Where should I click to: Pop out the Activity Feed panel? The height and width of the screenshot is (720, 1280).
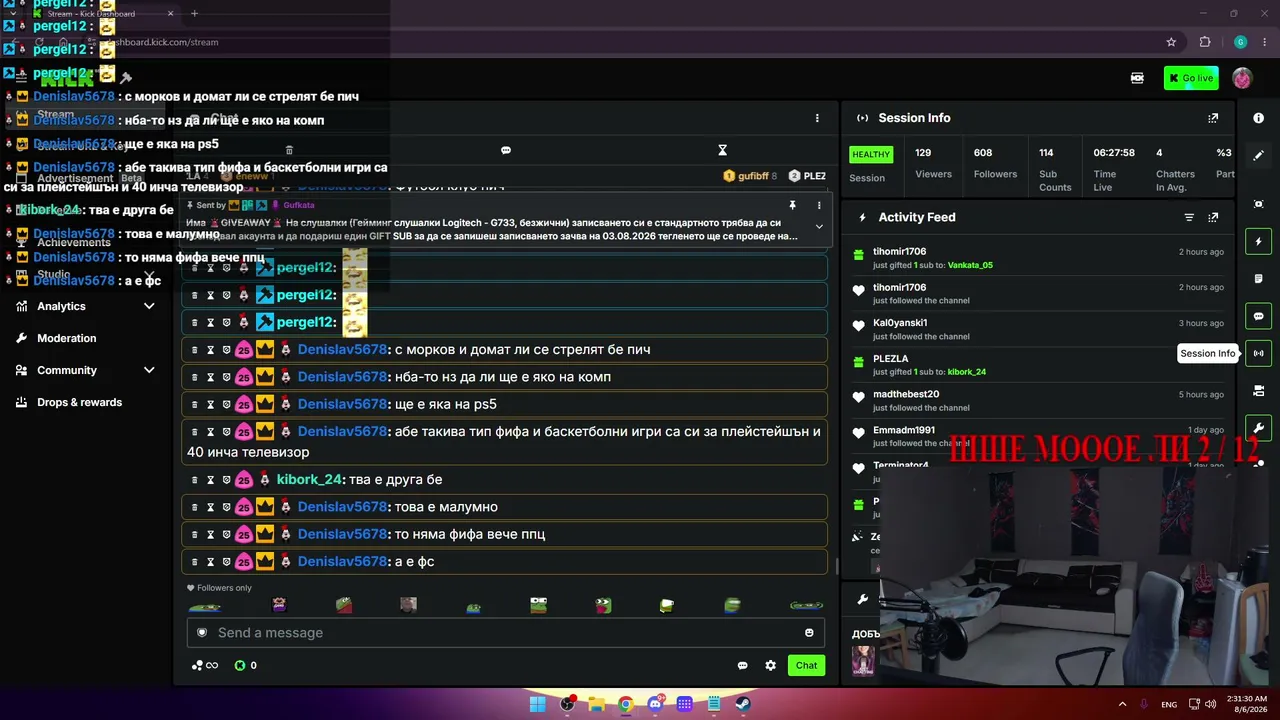point(1213,217)
